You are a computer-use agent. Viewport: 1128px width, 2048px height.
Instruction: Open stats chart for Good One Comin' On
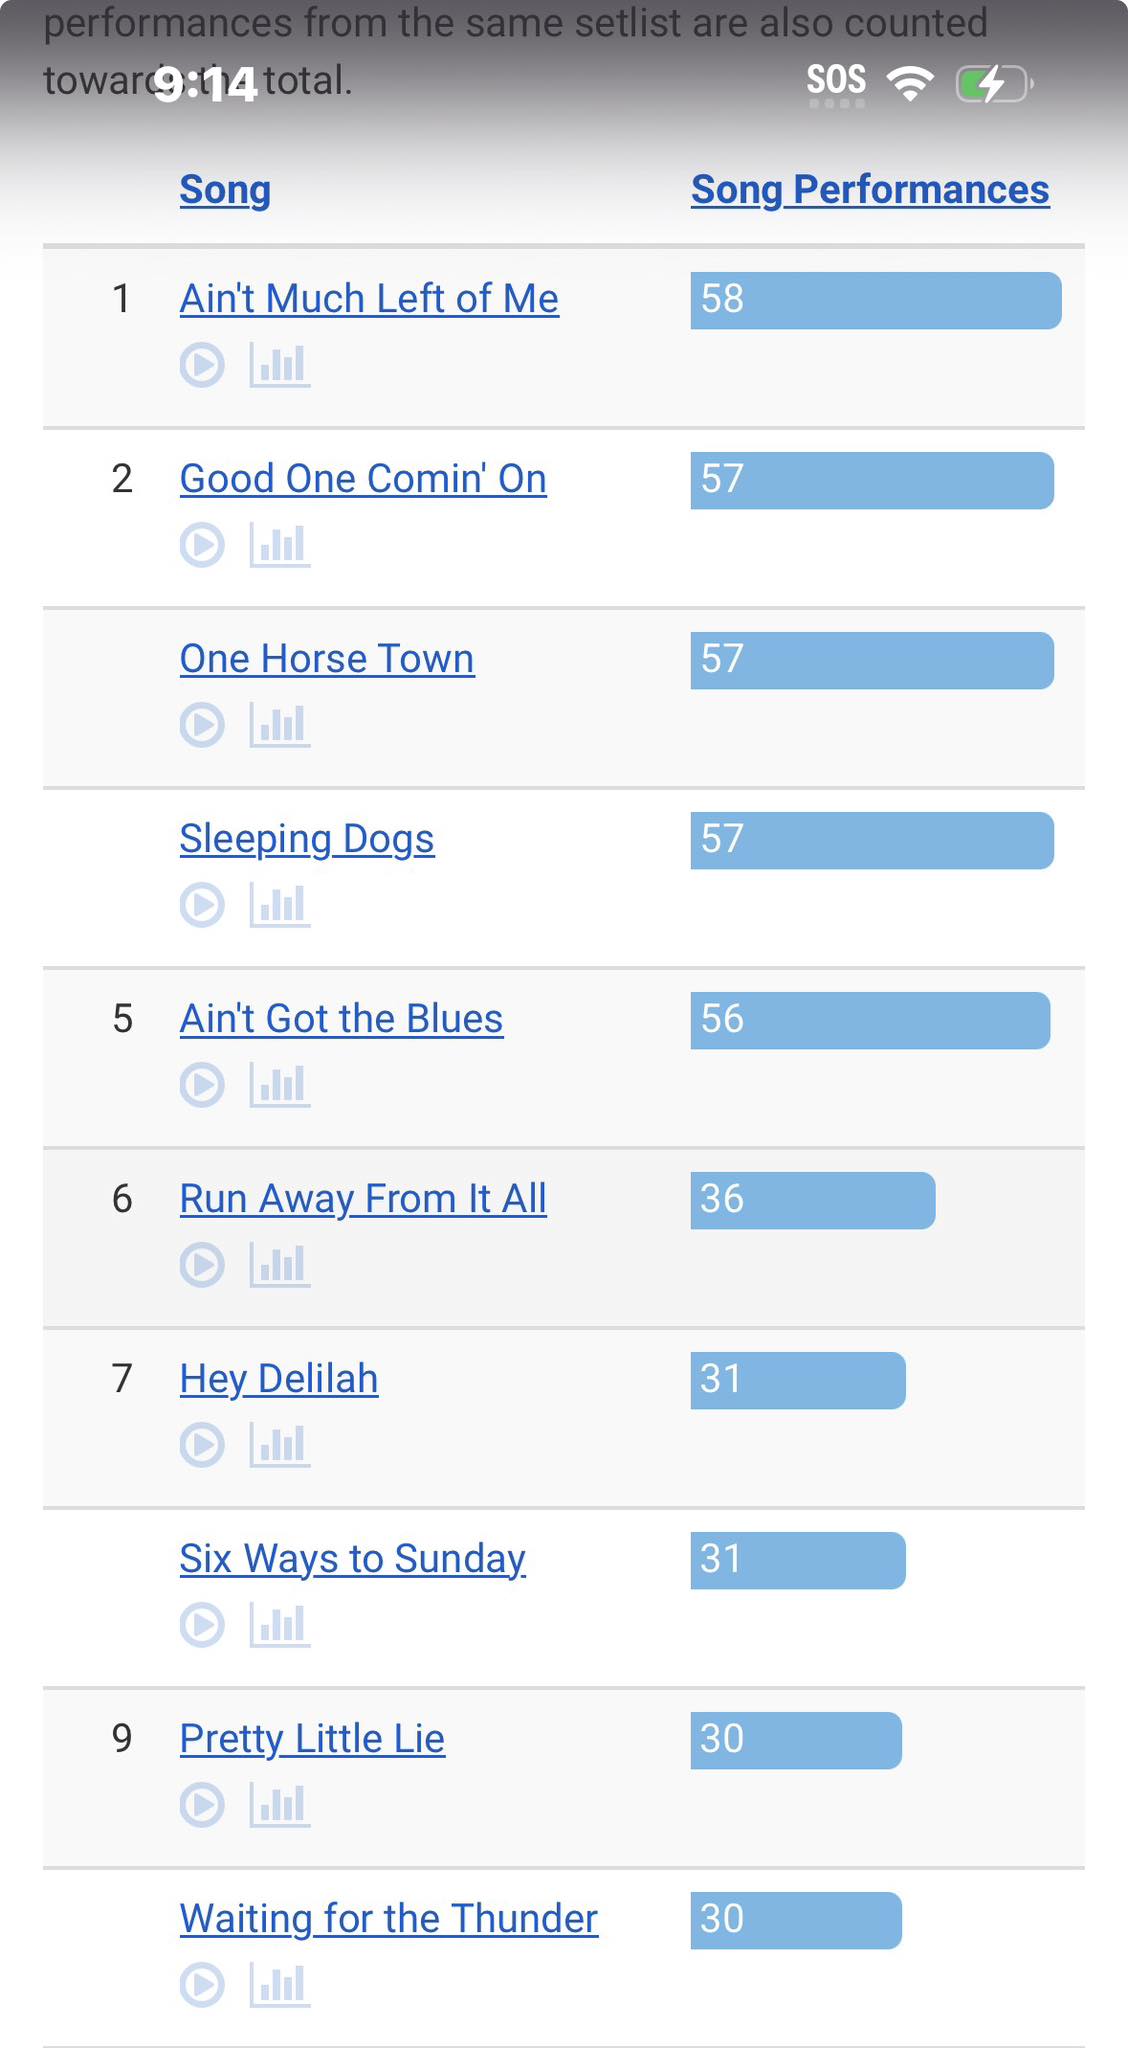click(x=279, y=545)
